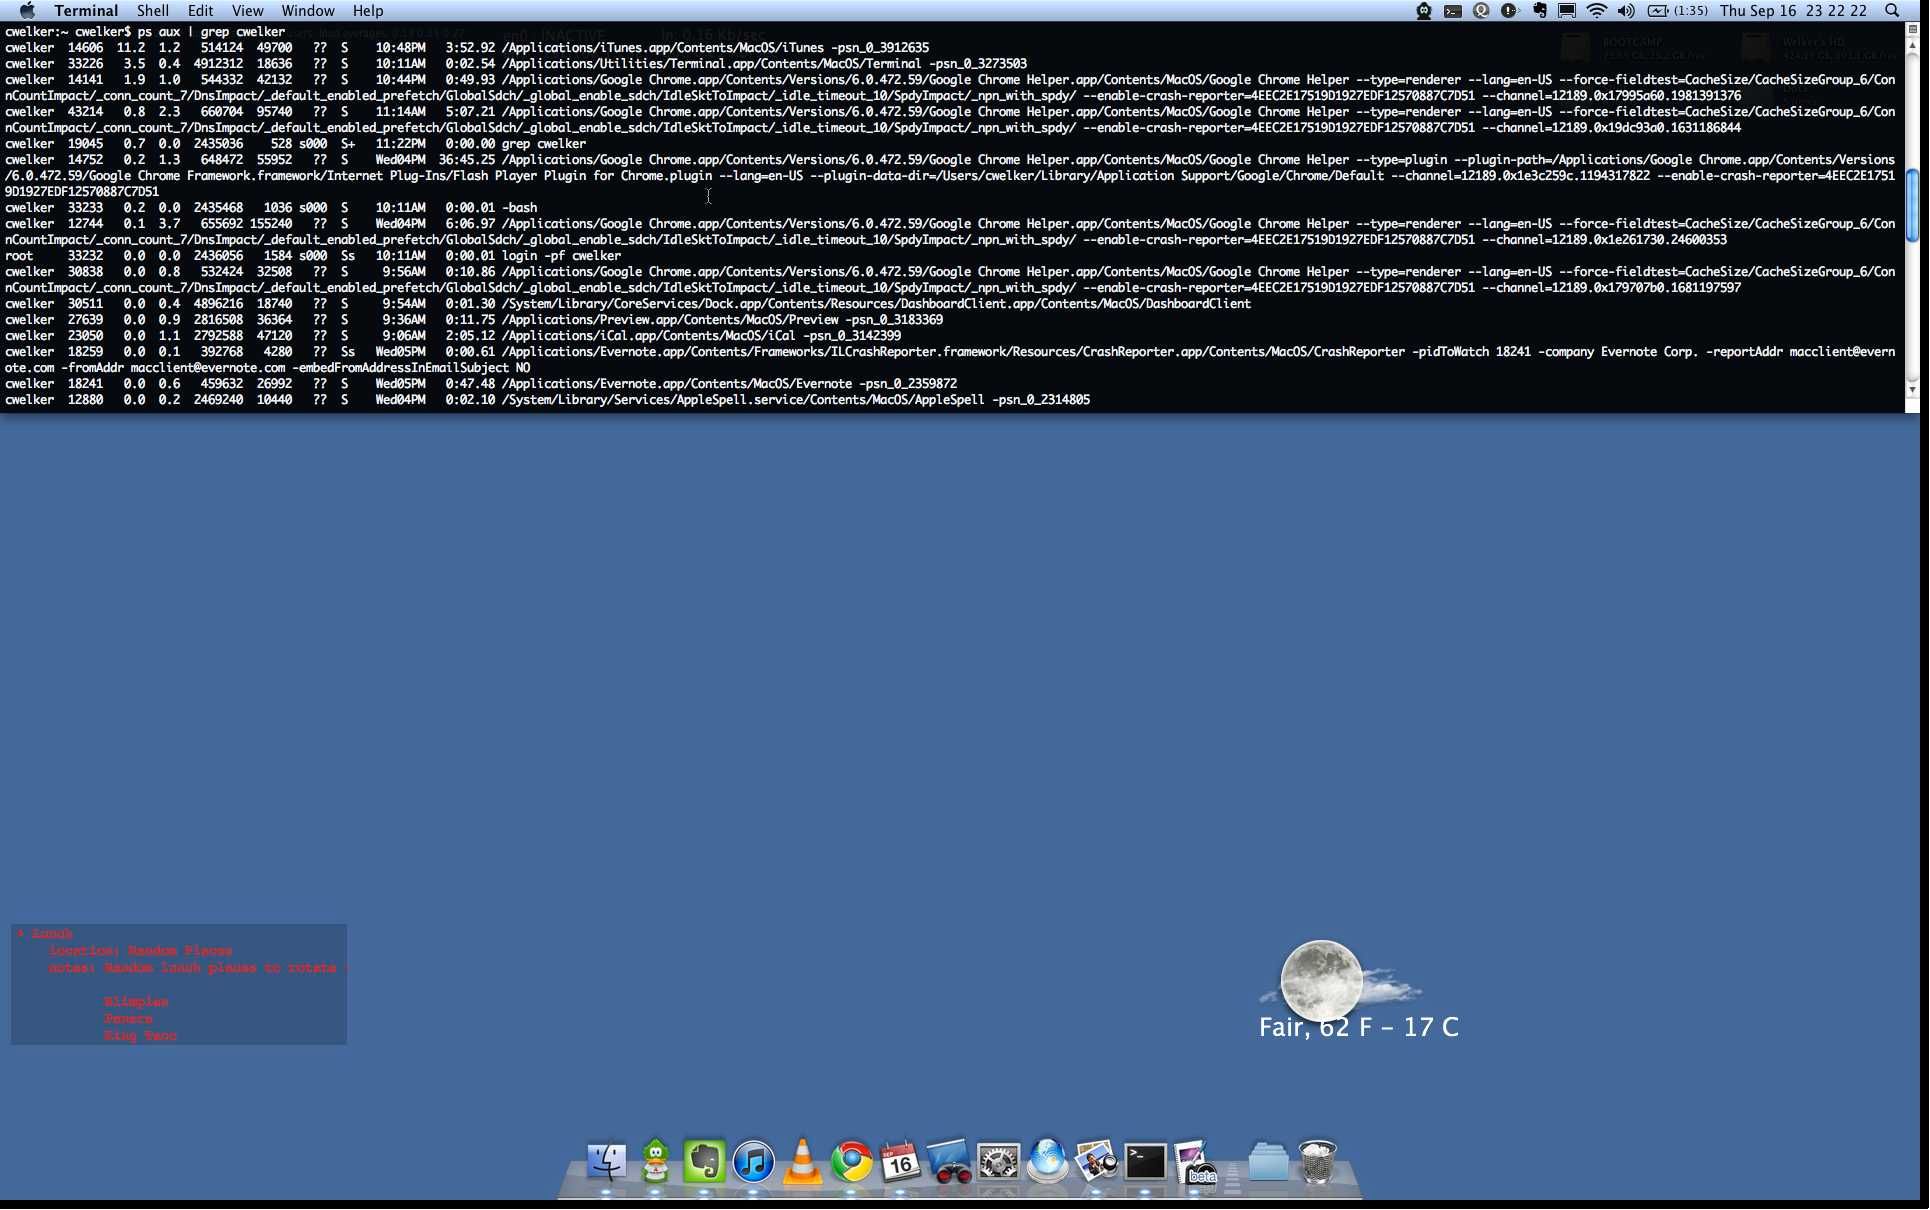
Task: Open the Trash in the dock
Action: [x=1317, y=1162]
